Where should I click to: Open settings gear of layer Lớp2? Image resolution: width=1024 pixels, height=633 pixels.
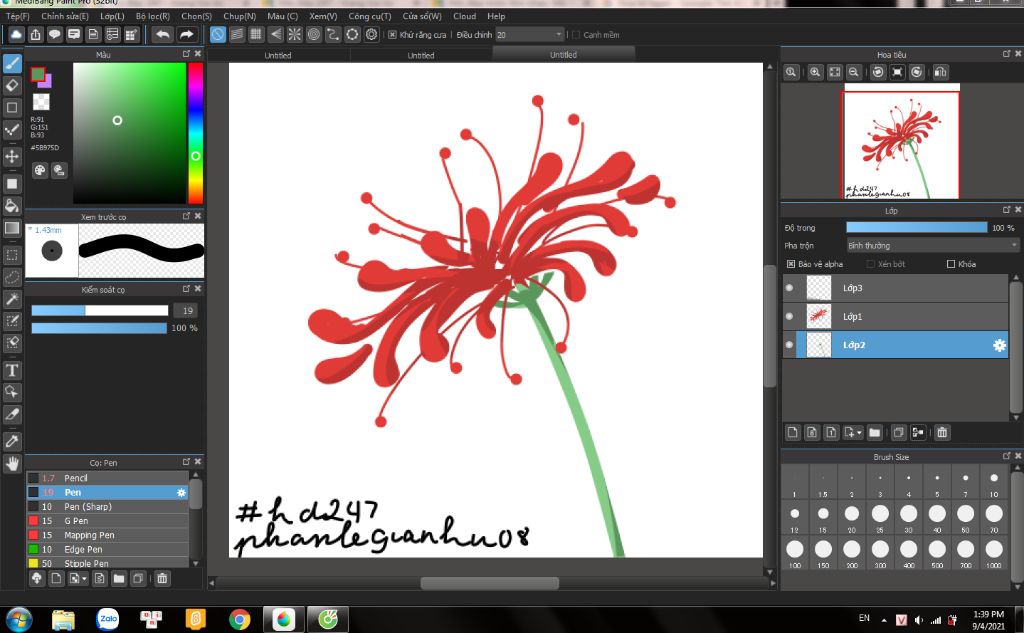pos(999,346)
